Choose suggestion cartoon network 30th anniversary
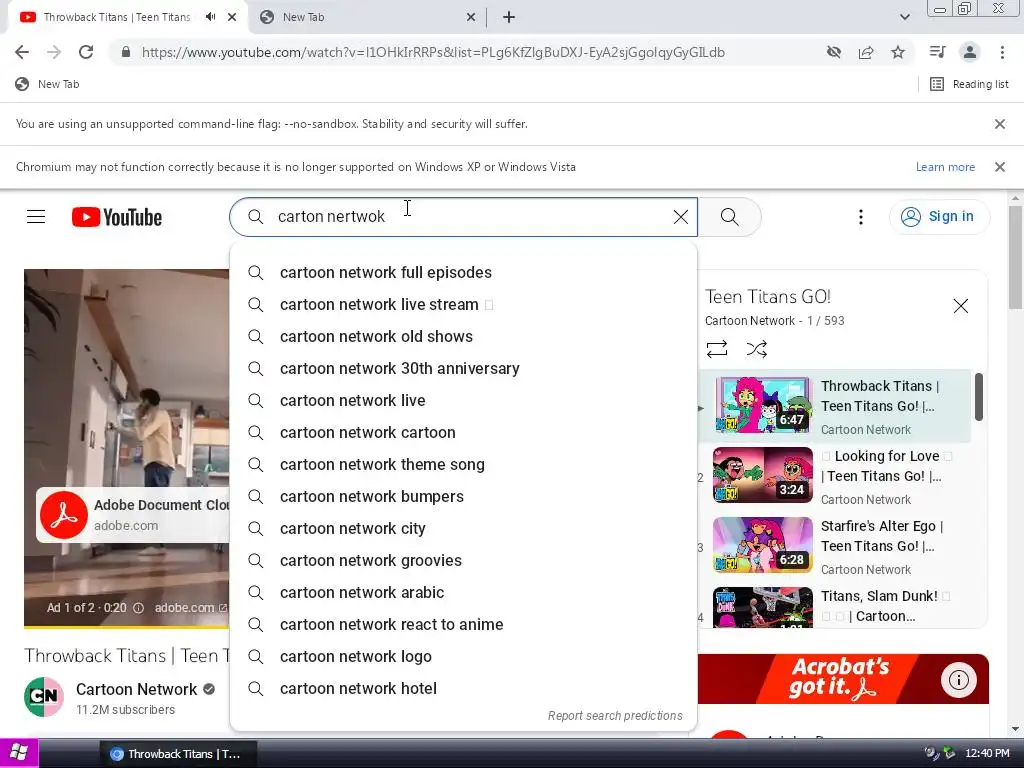 pyautogui.click(x=464, y=368)
